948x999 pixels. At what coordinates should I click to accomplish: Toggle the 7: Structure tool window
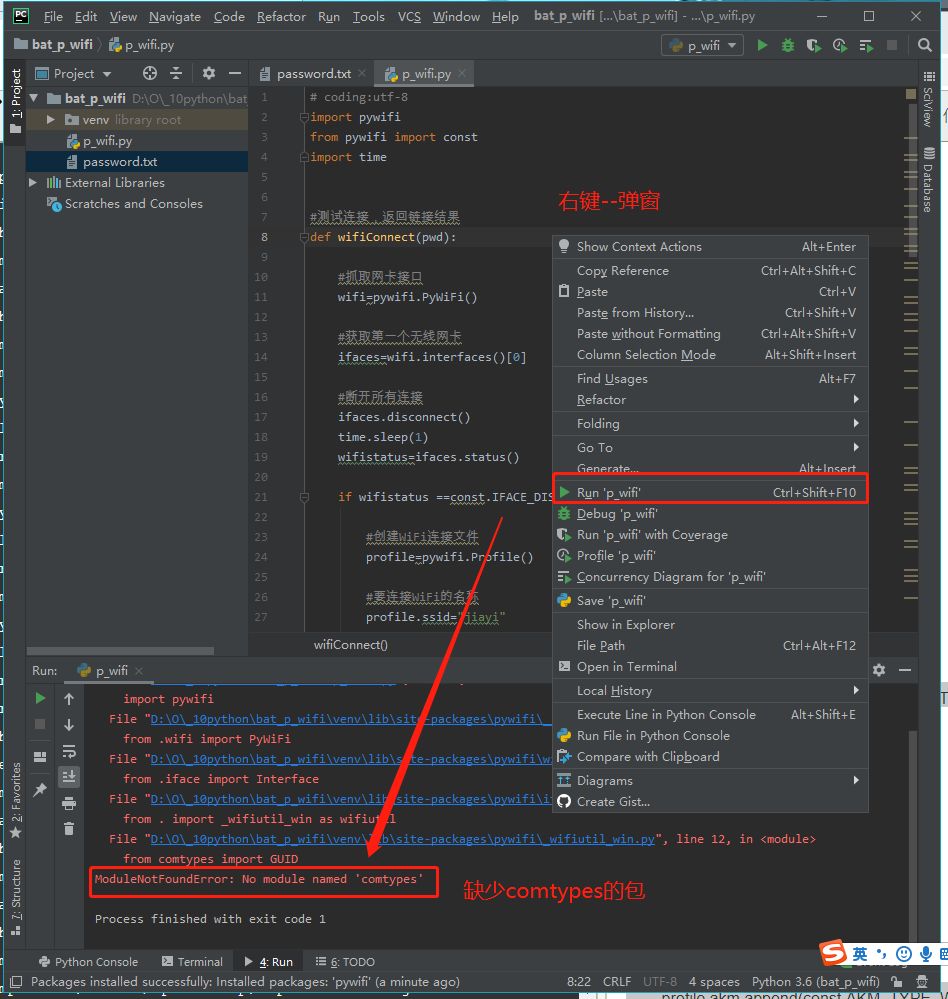point(16,897)
